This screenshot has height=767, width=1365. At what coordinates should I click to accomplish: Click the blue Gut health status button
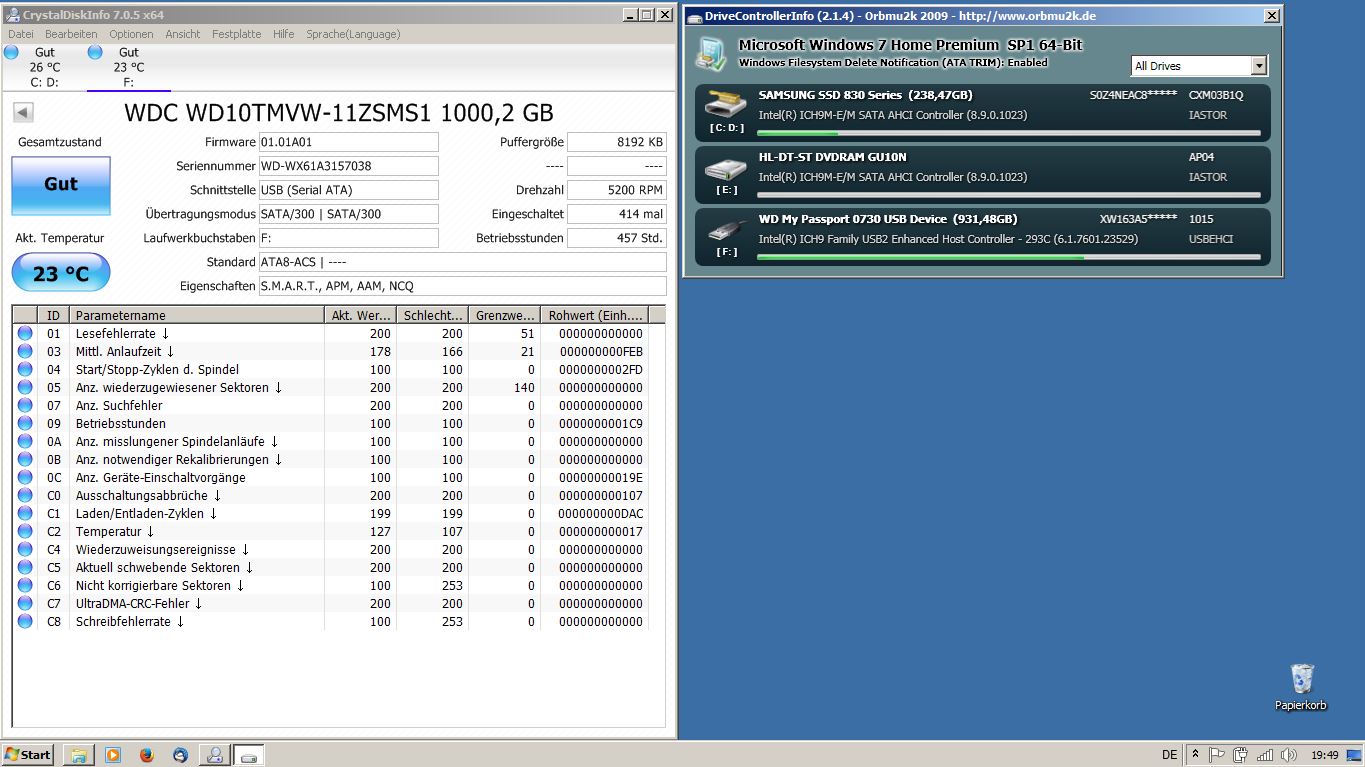(61, 185)
